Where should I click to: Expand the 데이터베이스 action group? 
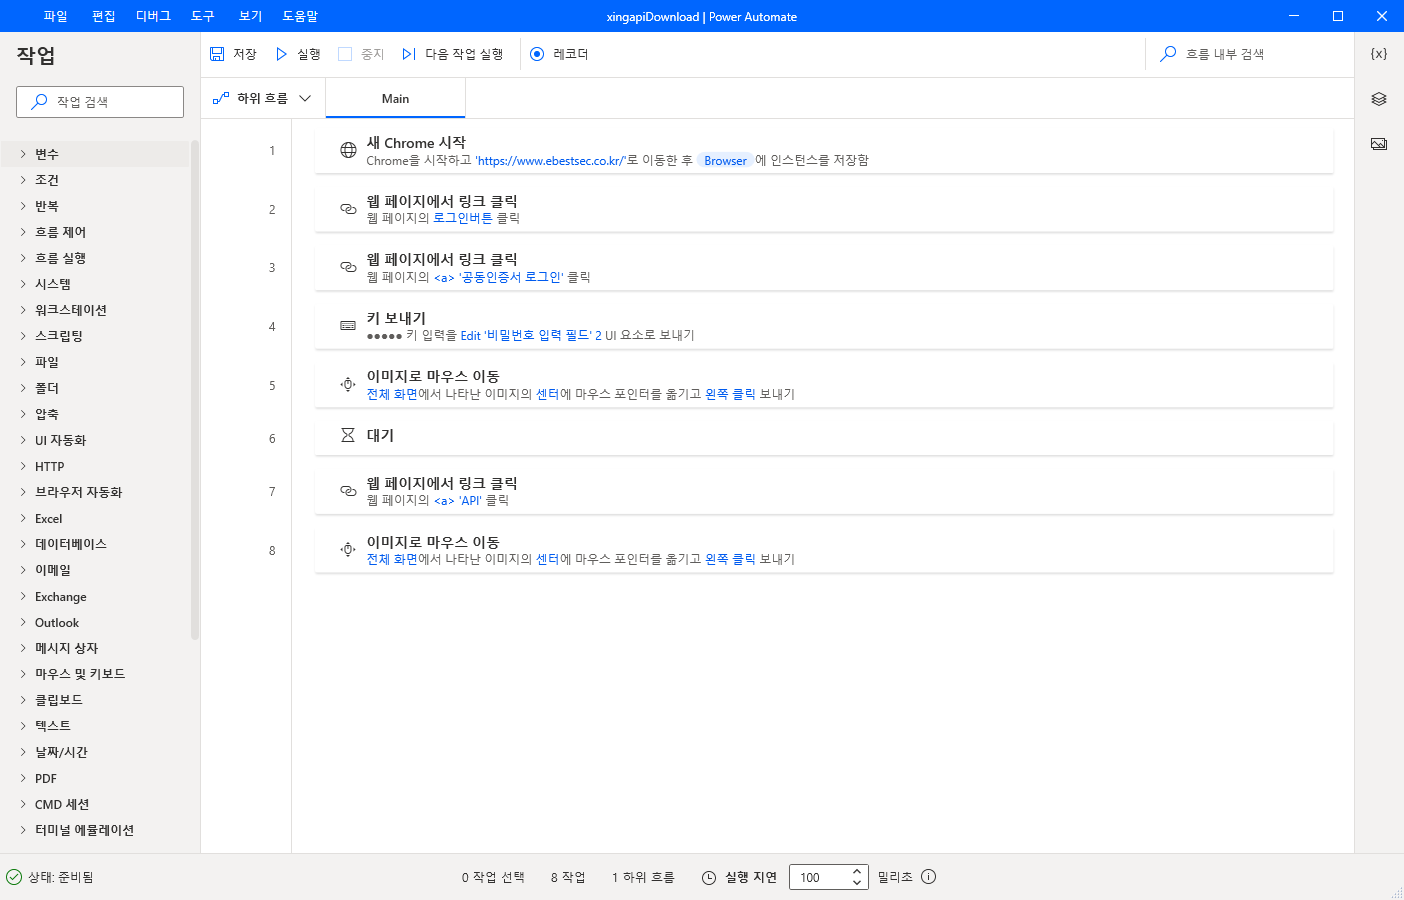pyautogui.click(x=23, y=544)
